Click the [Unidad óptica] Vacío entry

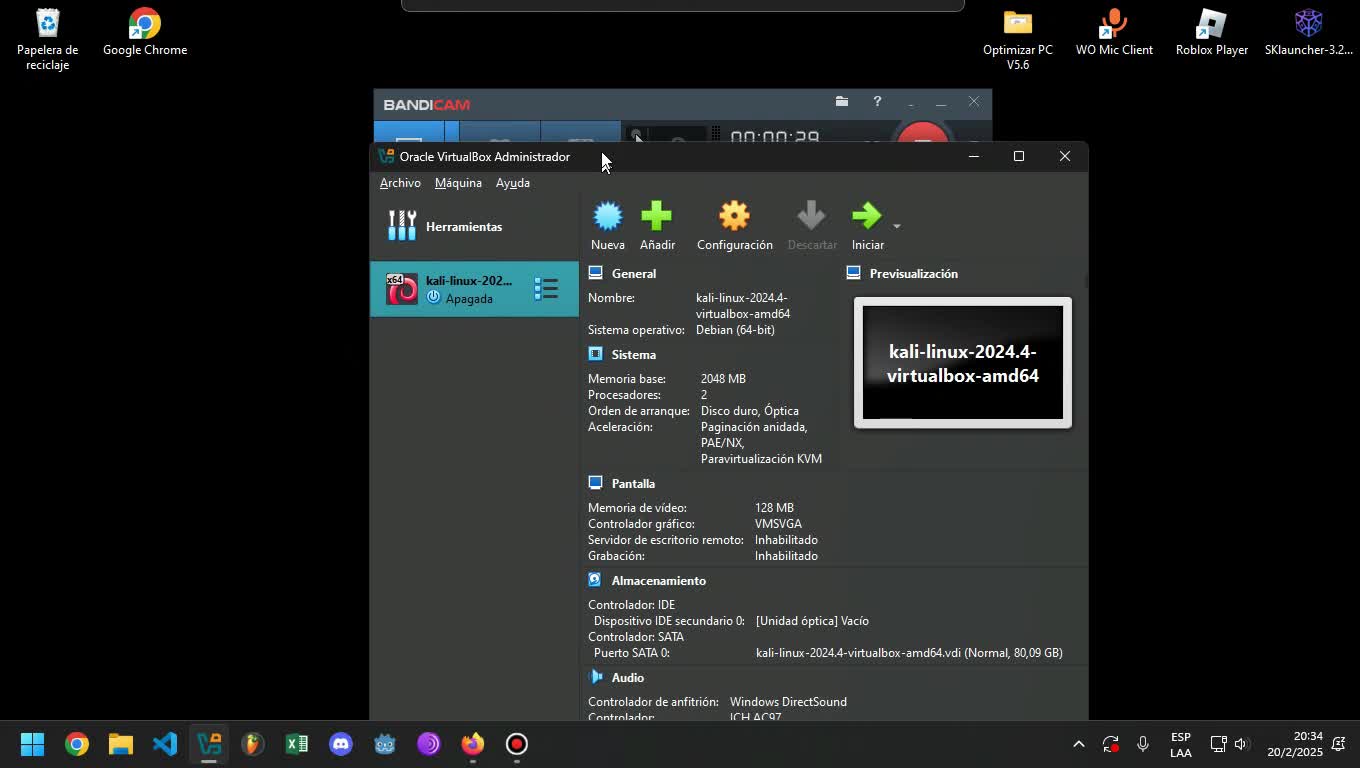(812, 621)
